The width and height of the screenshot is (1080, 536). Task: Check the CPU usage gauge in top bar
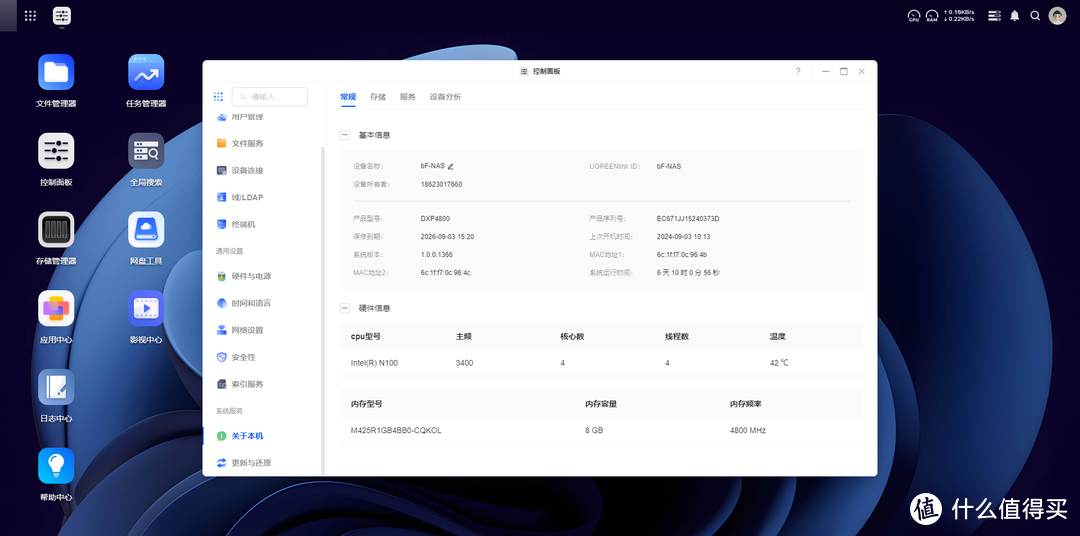(x=914, y=15)
